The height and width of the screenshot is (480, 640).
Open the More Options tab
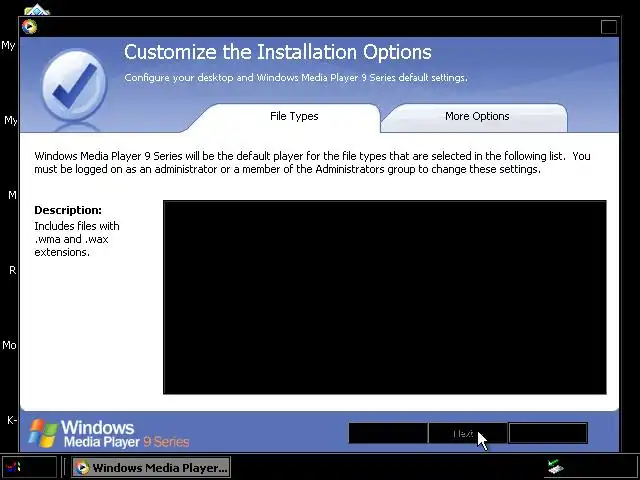(477, 117)
